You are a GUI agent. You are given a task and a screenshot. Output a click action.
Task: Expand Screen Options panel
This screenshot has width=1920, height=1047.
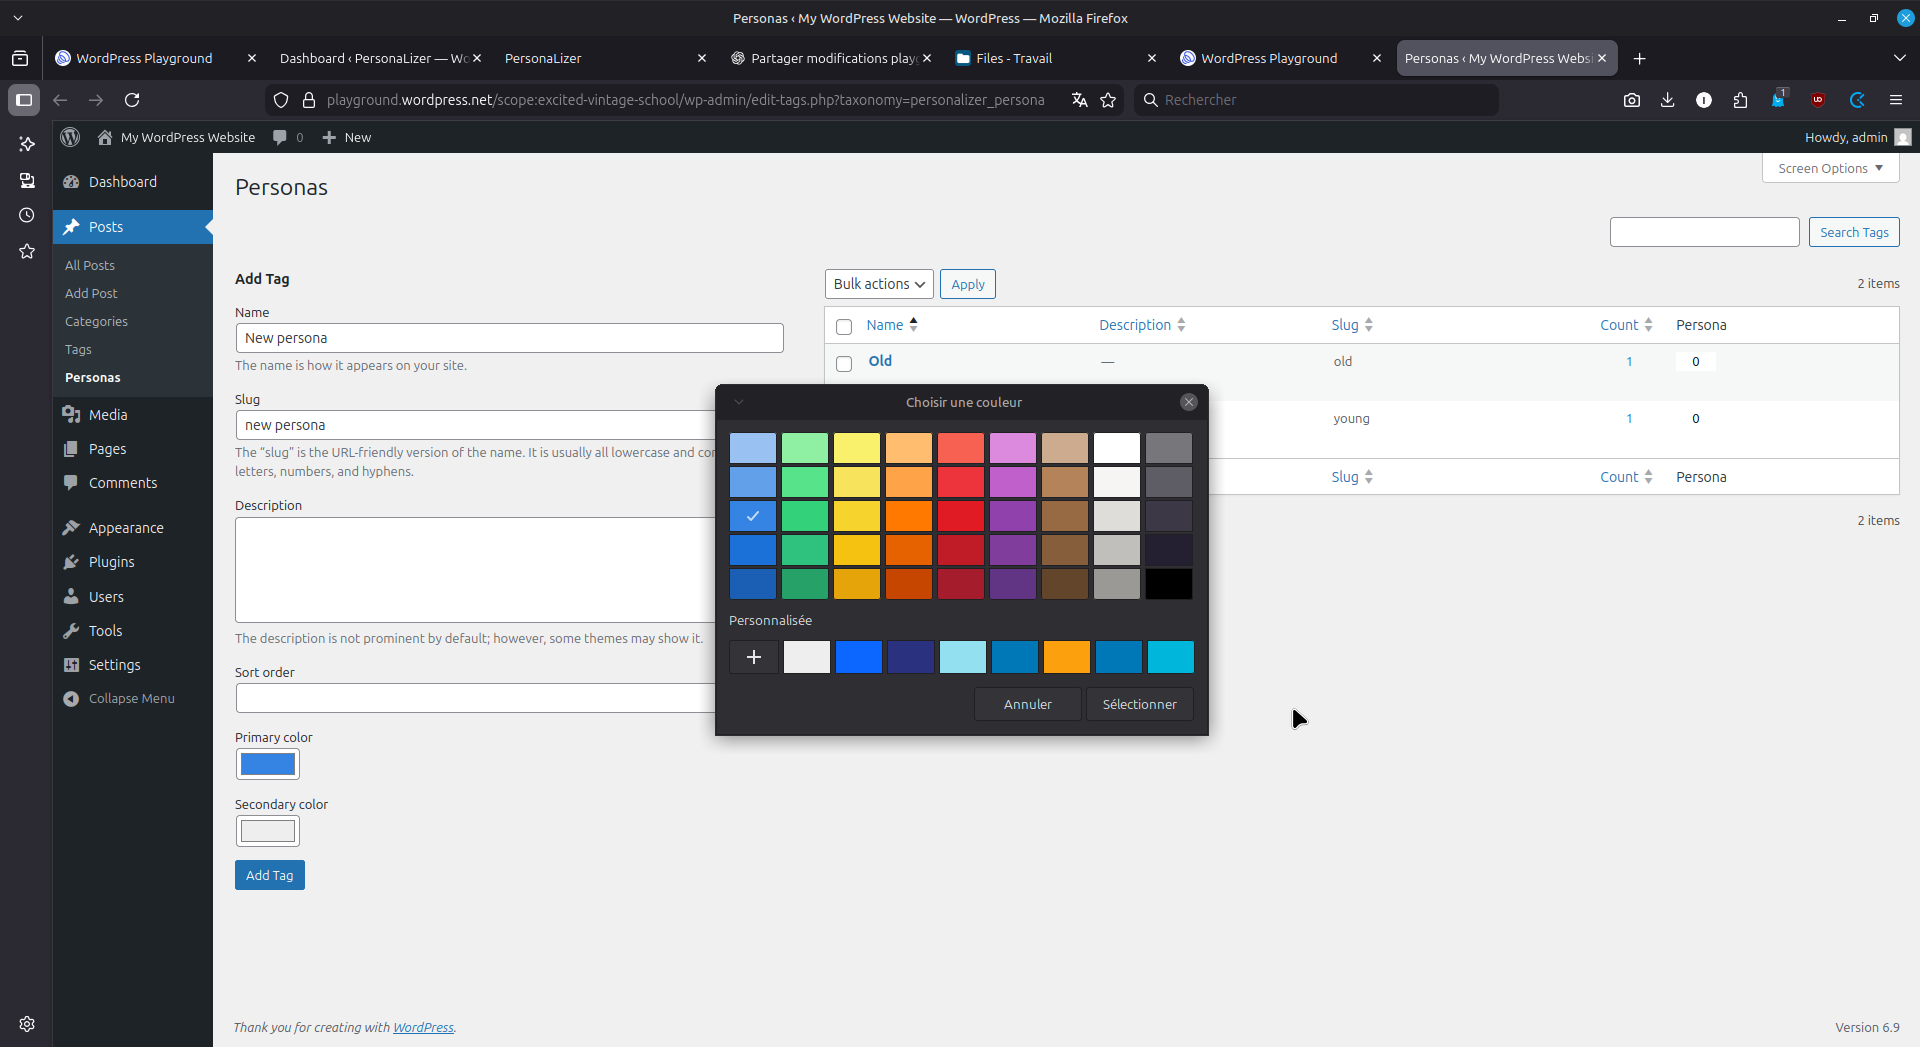[1829, 168]
